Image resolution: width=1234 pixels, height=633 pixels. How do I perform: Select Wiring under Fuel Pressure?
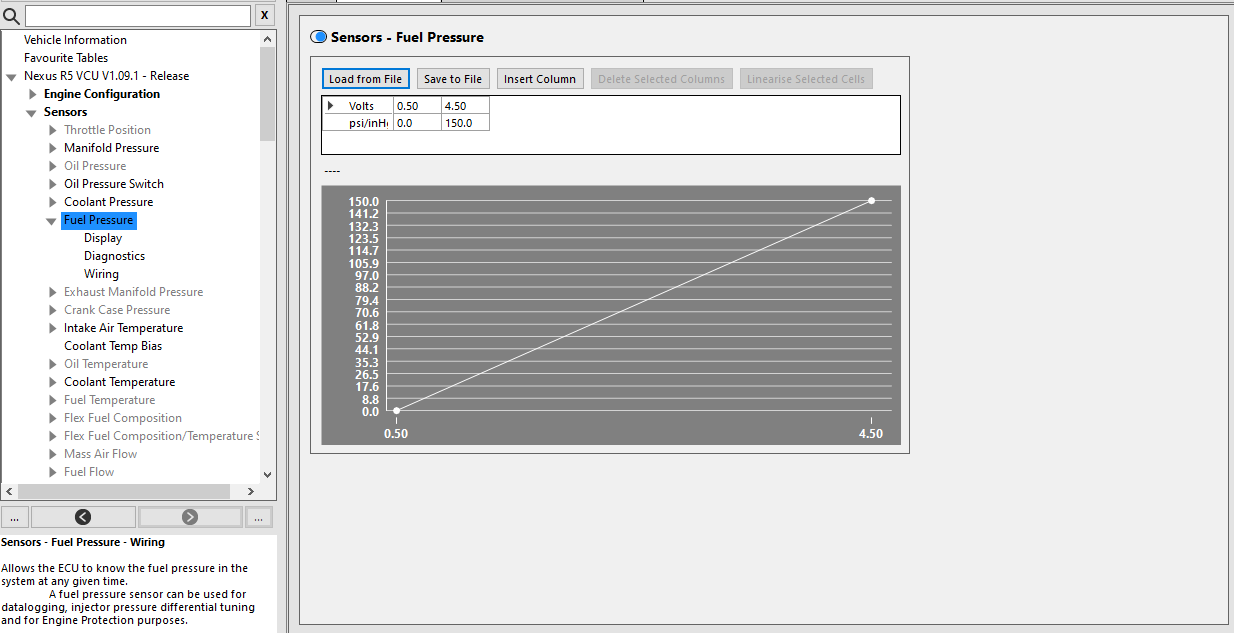pos(101,274)
